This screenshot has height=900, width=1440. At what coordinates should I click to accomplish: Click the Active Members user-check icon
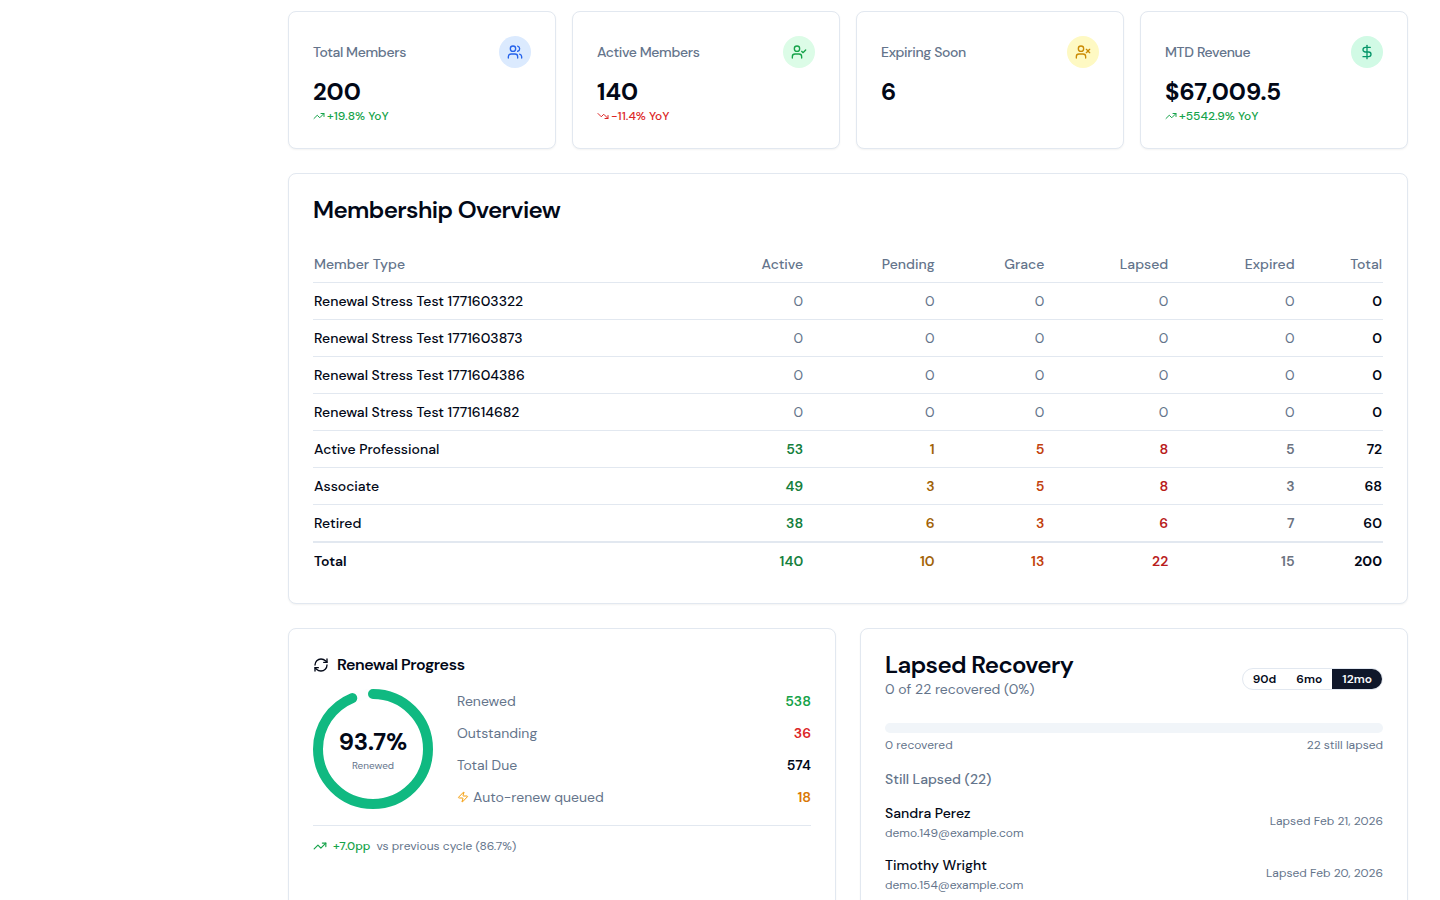[x=799, y=52]
